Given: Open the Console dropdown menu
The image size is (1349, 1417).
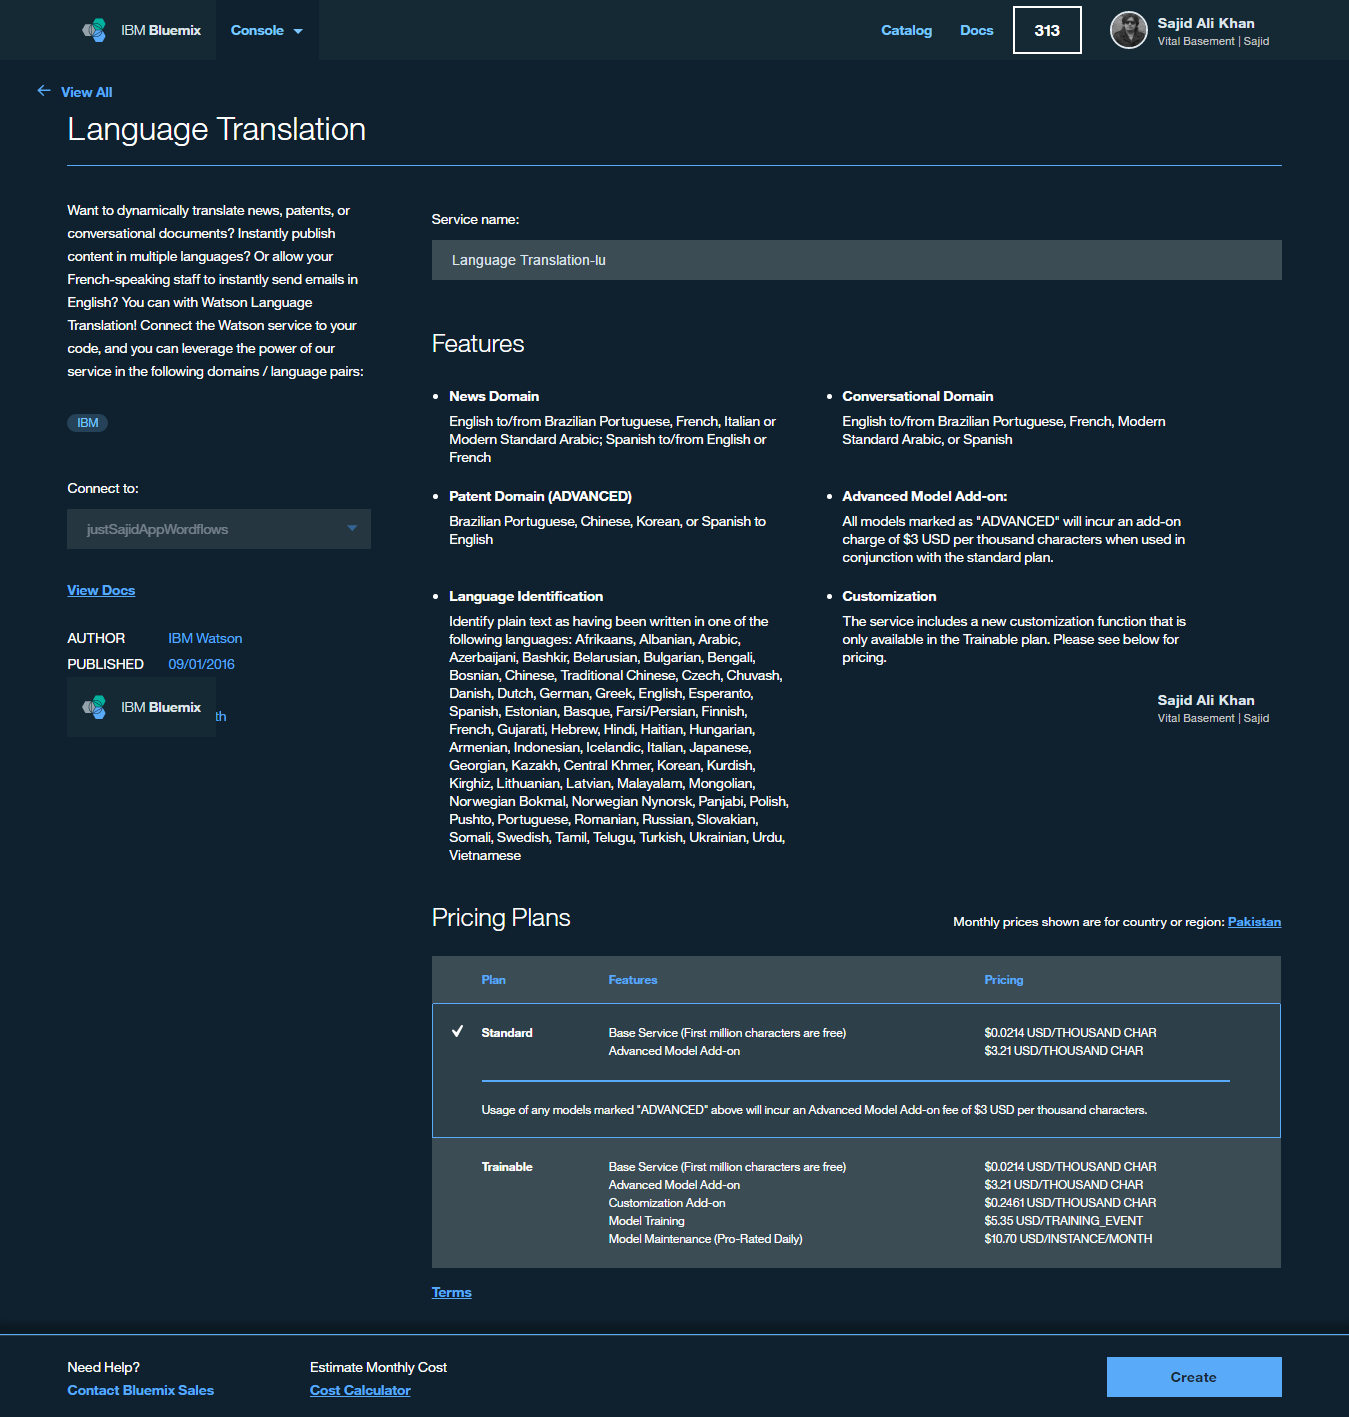Looking at the screenshot, I should coord(266,30).
